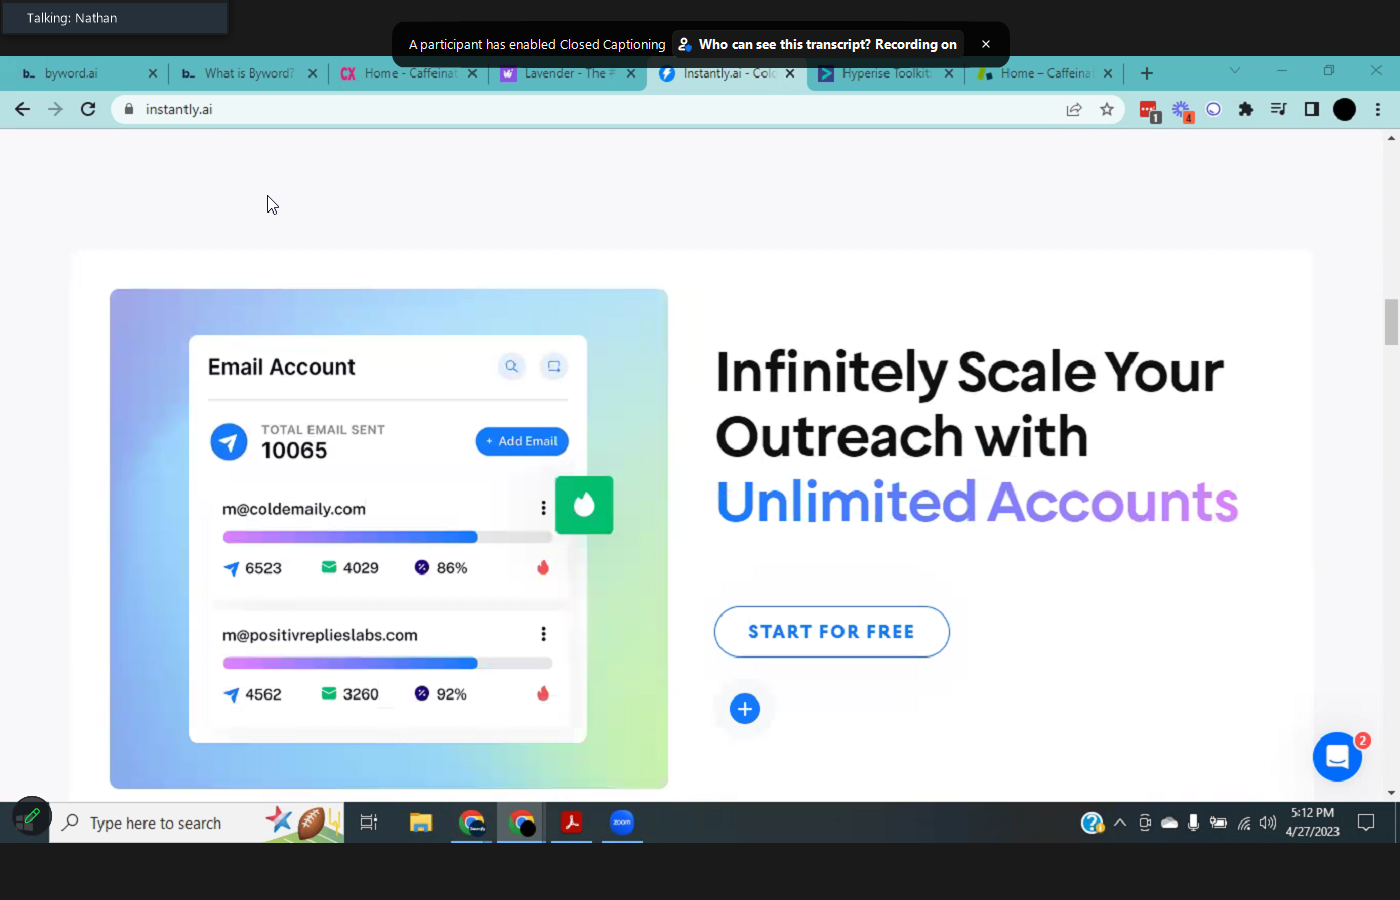
Task: Click the START FOR FREE button
Action: (x=831, y=632)
